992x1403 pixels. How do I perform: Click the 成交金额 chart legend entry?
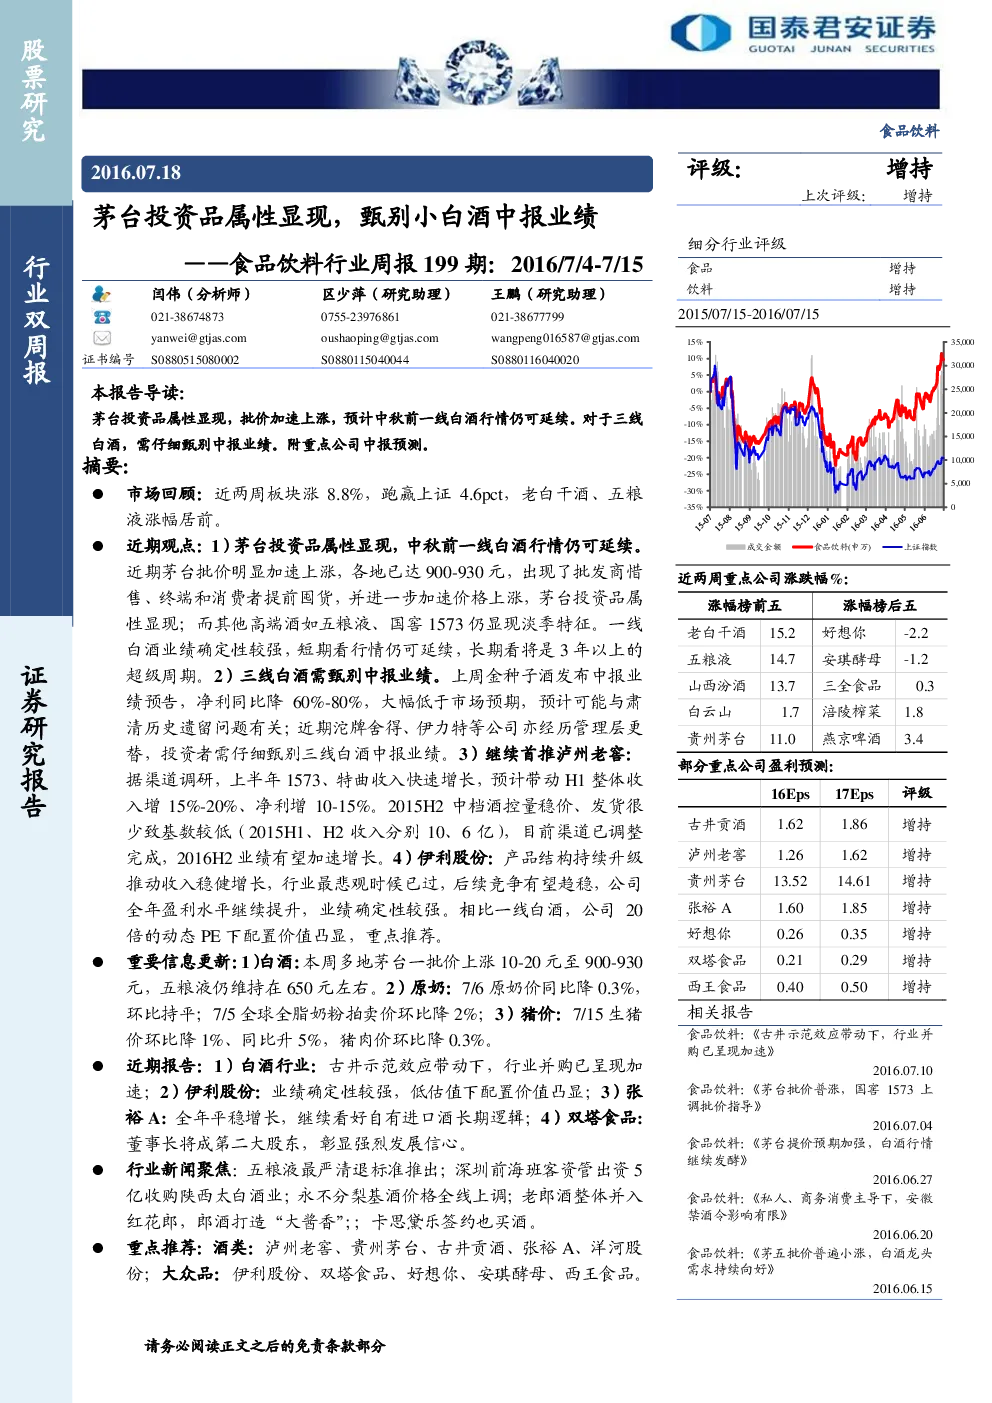[x=753, y=547]
